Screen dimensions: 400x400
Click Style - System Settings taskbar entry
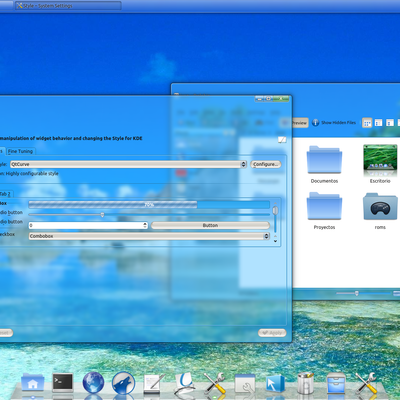68,6
